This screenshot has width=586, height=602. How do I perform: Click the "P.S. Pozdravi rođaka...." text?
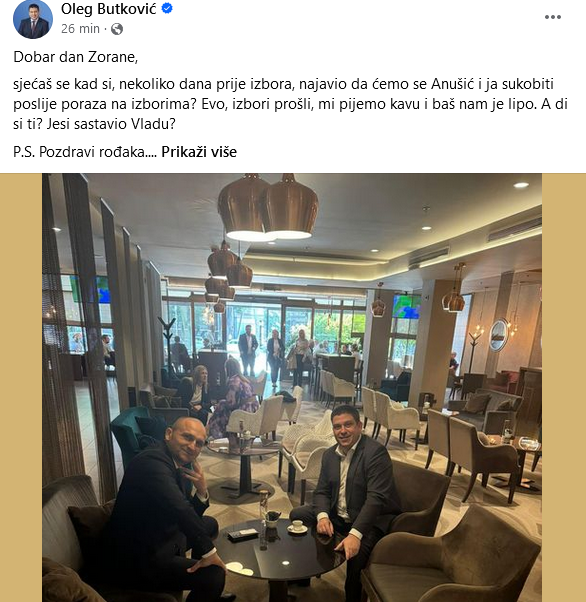pos(85,152)
